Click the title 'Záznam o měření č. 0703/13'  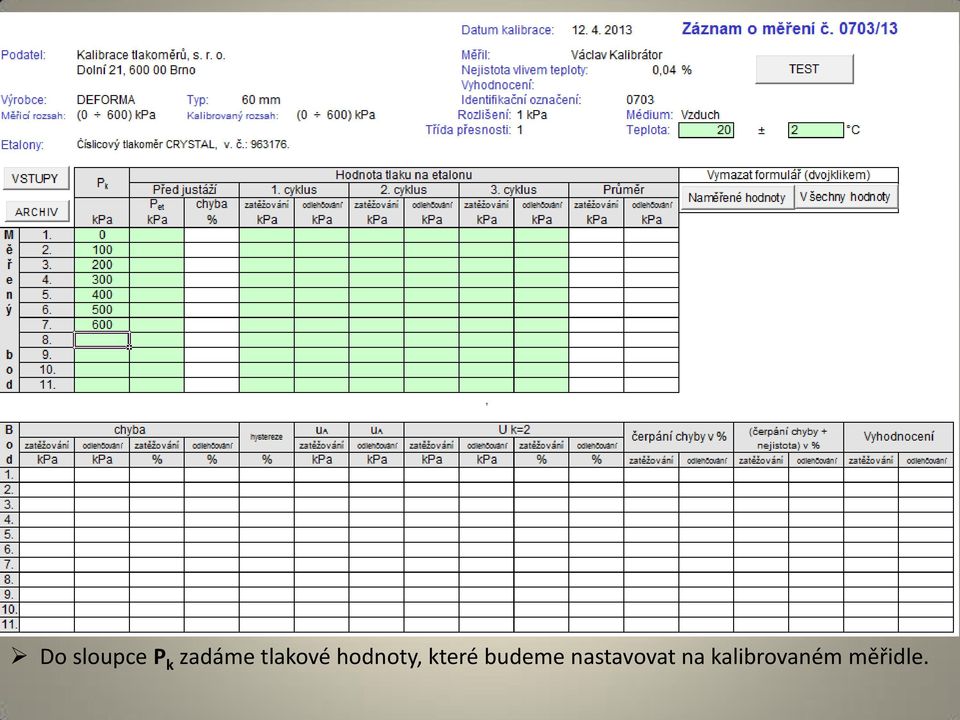pos(790,29)
